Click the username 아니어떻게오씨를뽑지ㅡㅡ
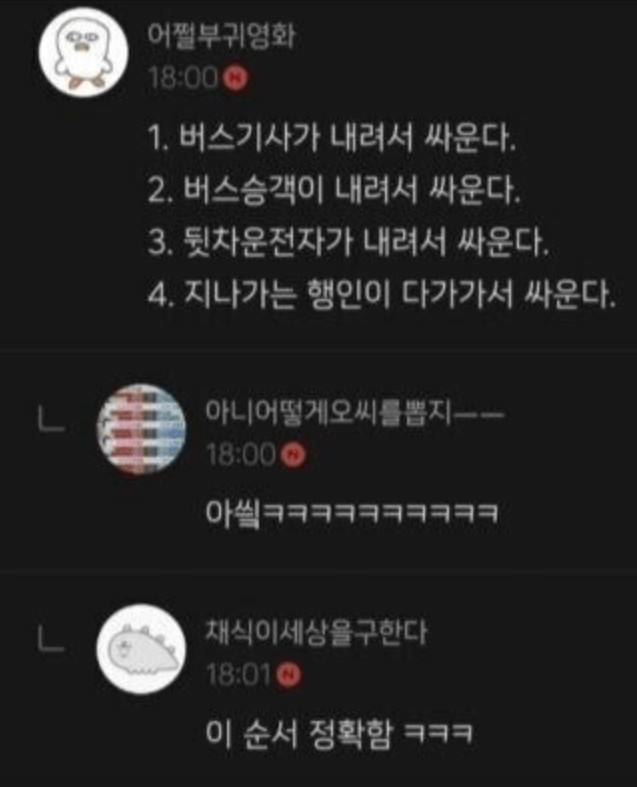637x787 pixels. (354, 413)
